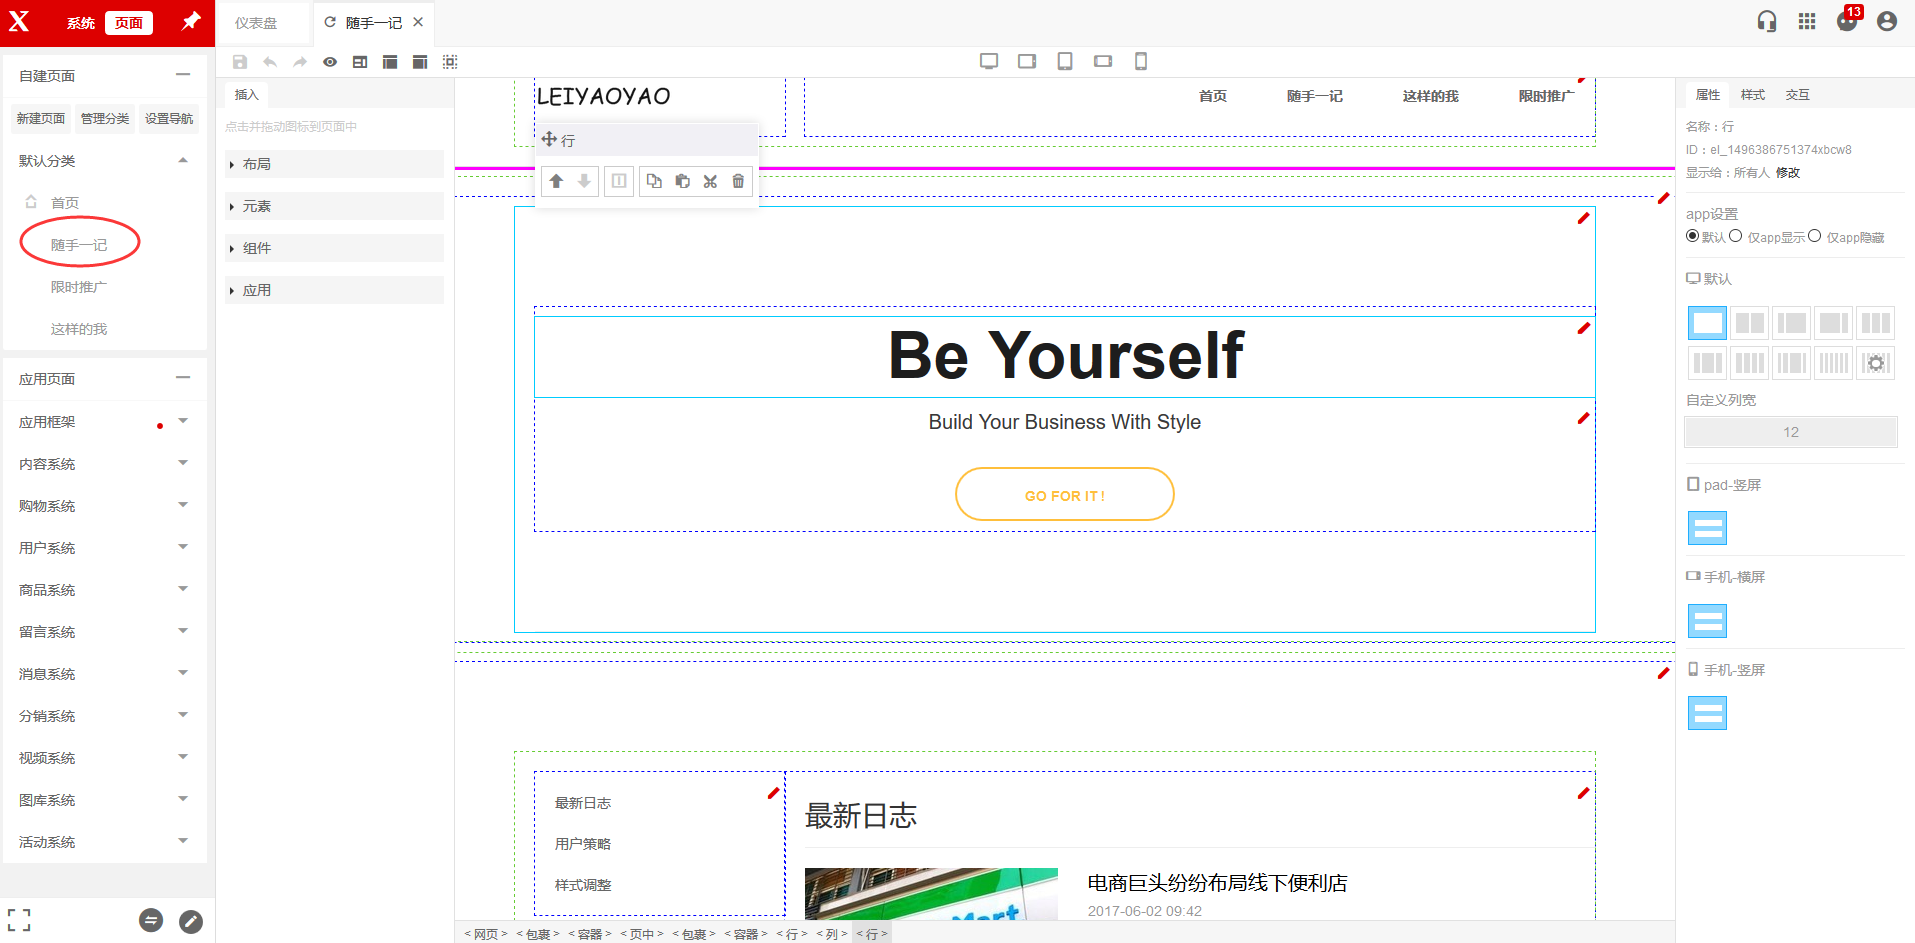This screenshot has width=1915, height=943.
Task: Expand the 布局 section in the insert panel
Action: (256, 164)
